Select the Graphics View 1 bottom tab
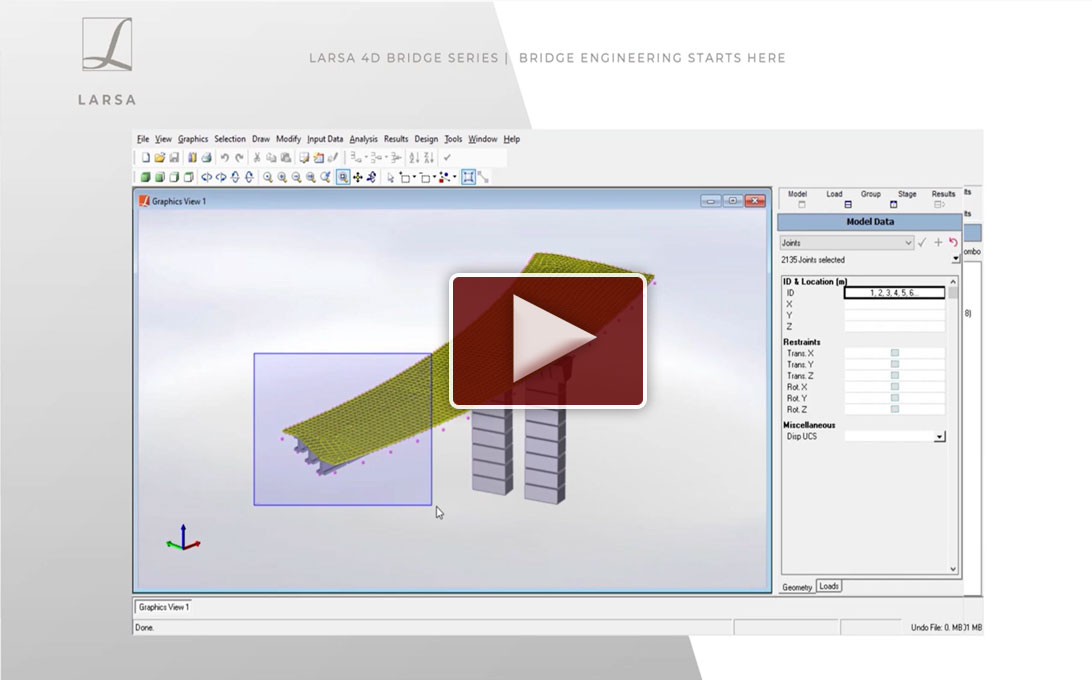 coord(164,607)
